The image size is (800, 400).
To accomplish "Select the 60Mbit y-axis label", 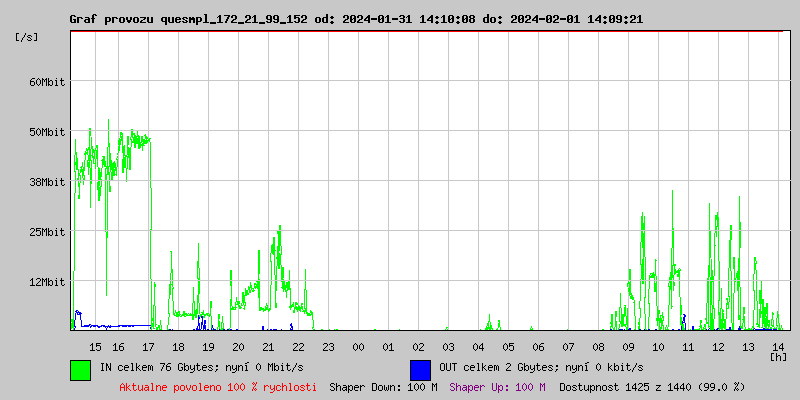I will pos(46,82).
